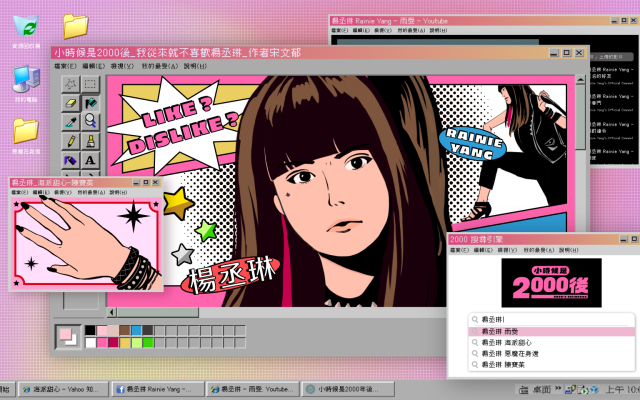The height and width of the screenshot is (400, 640).
Task: Select the rectangular selection tool
Action: 90,84
